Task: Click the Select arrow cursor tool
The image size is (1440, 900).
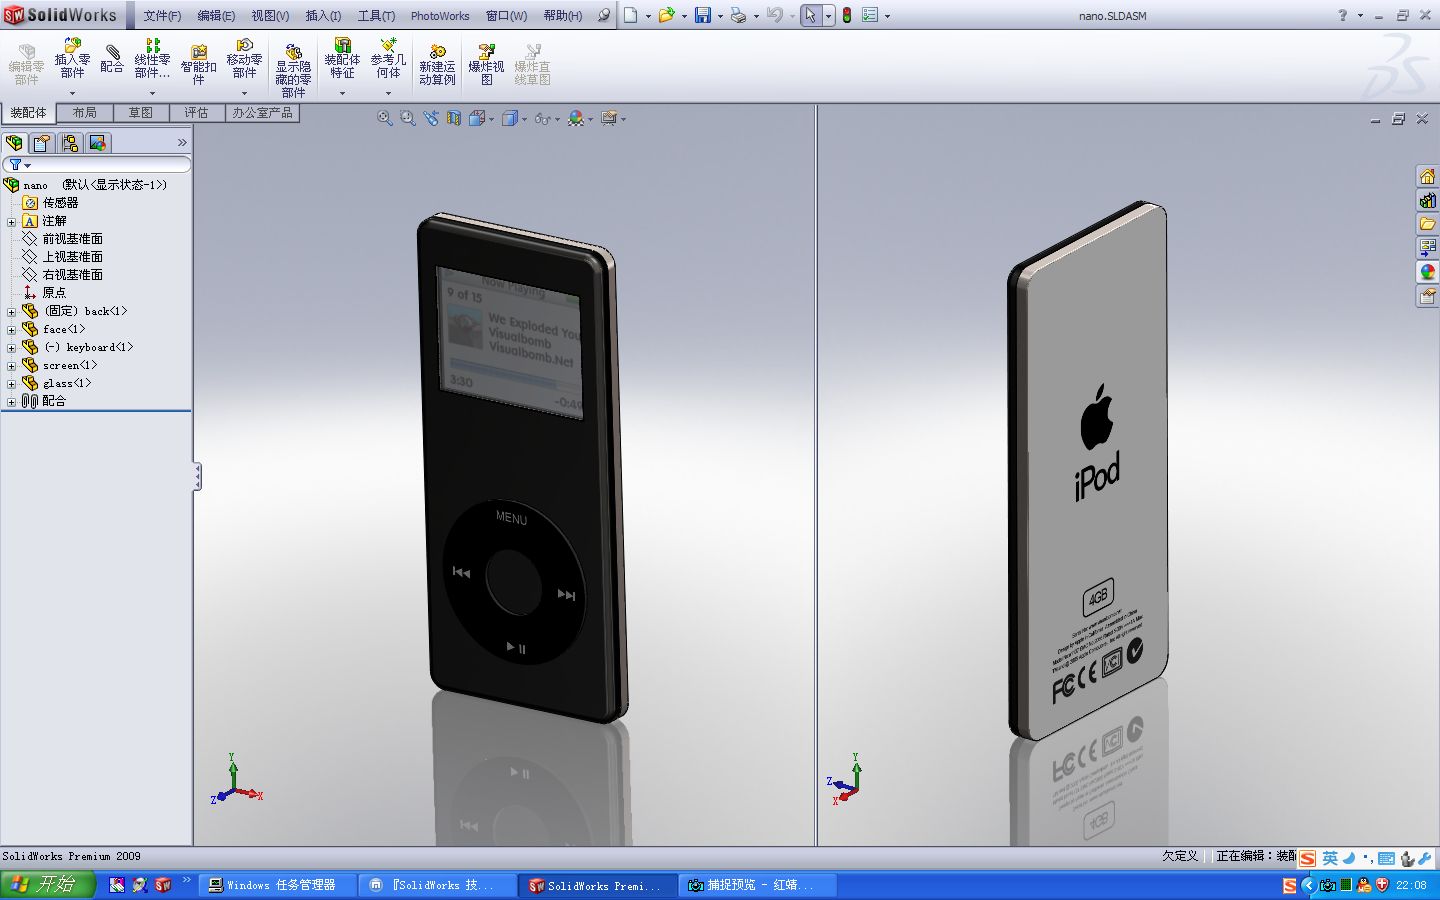Action: click(x=810, y=15)
